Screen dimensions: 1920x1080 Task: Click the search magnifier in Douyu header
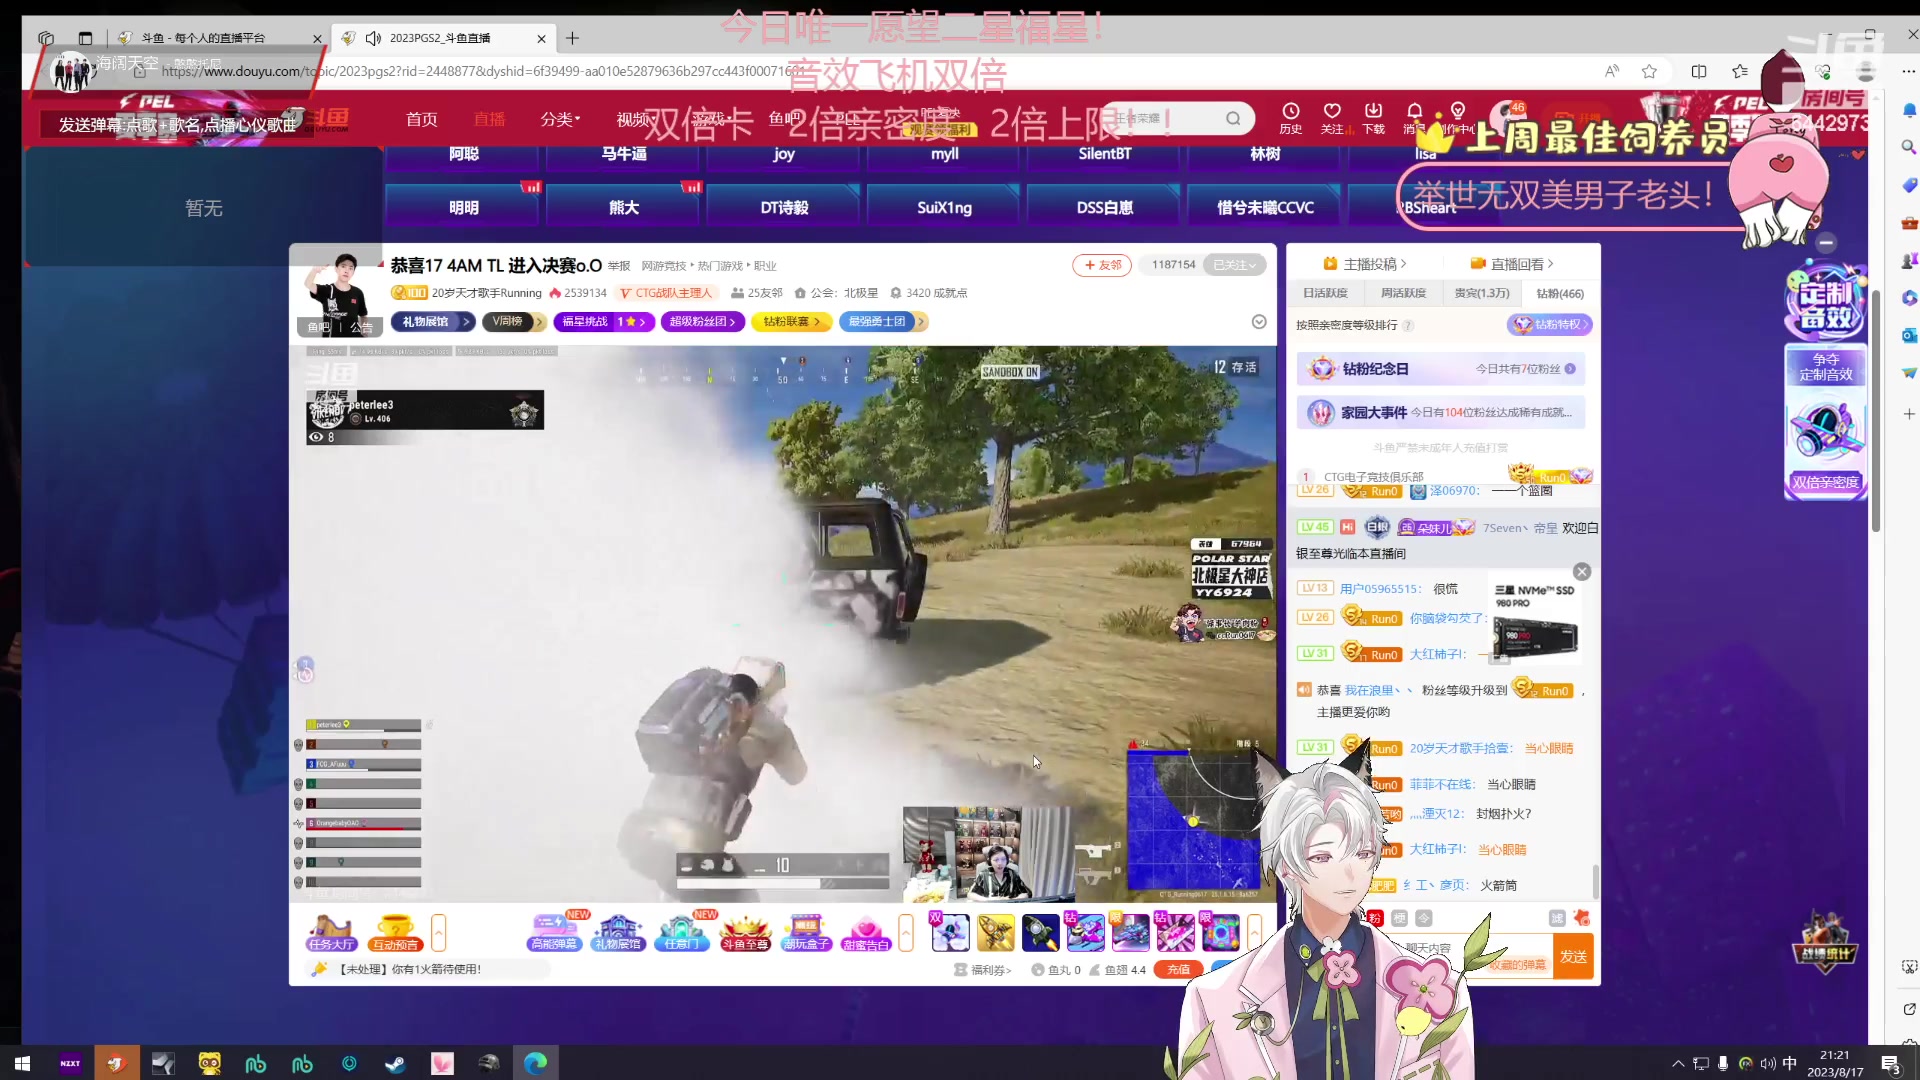click(x=1233, y=119)
